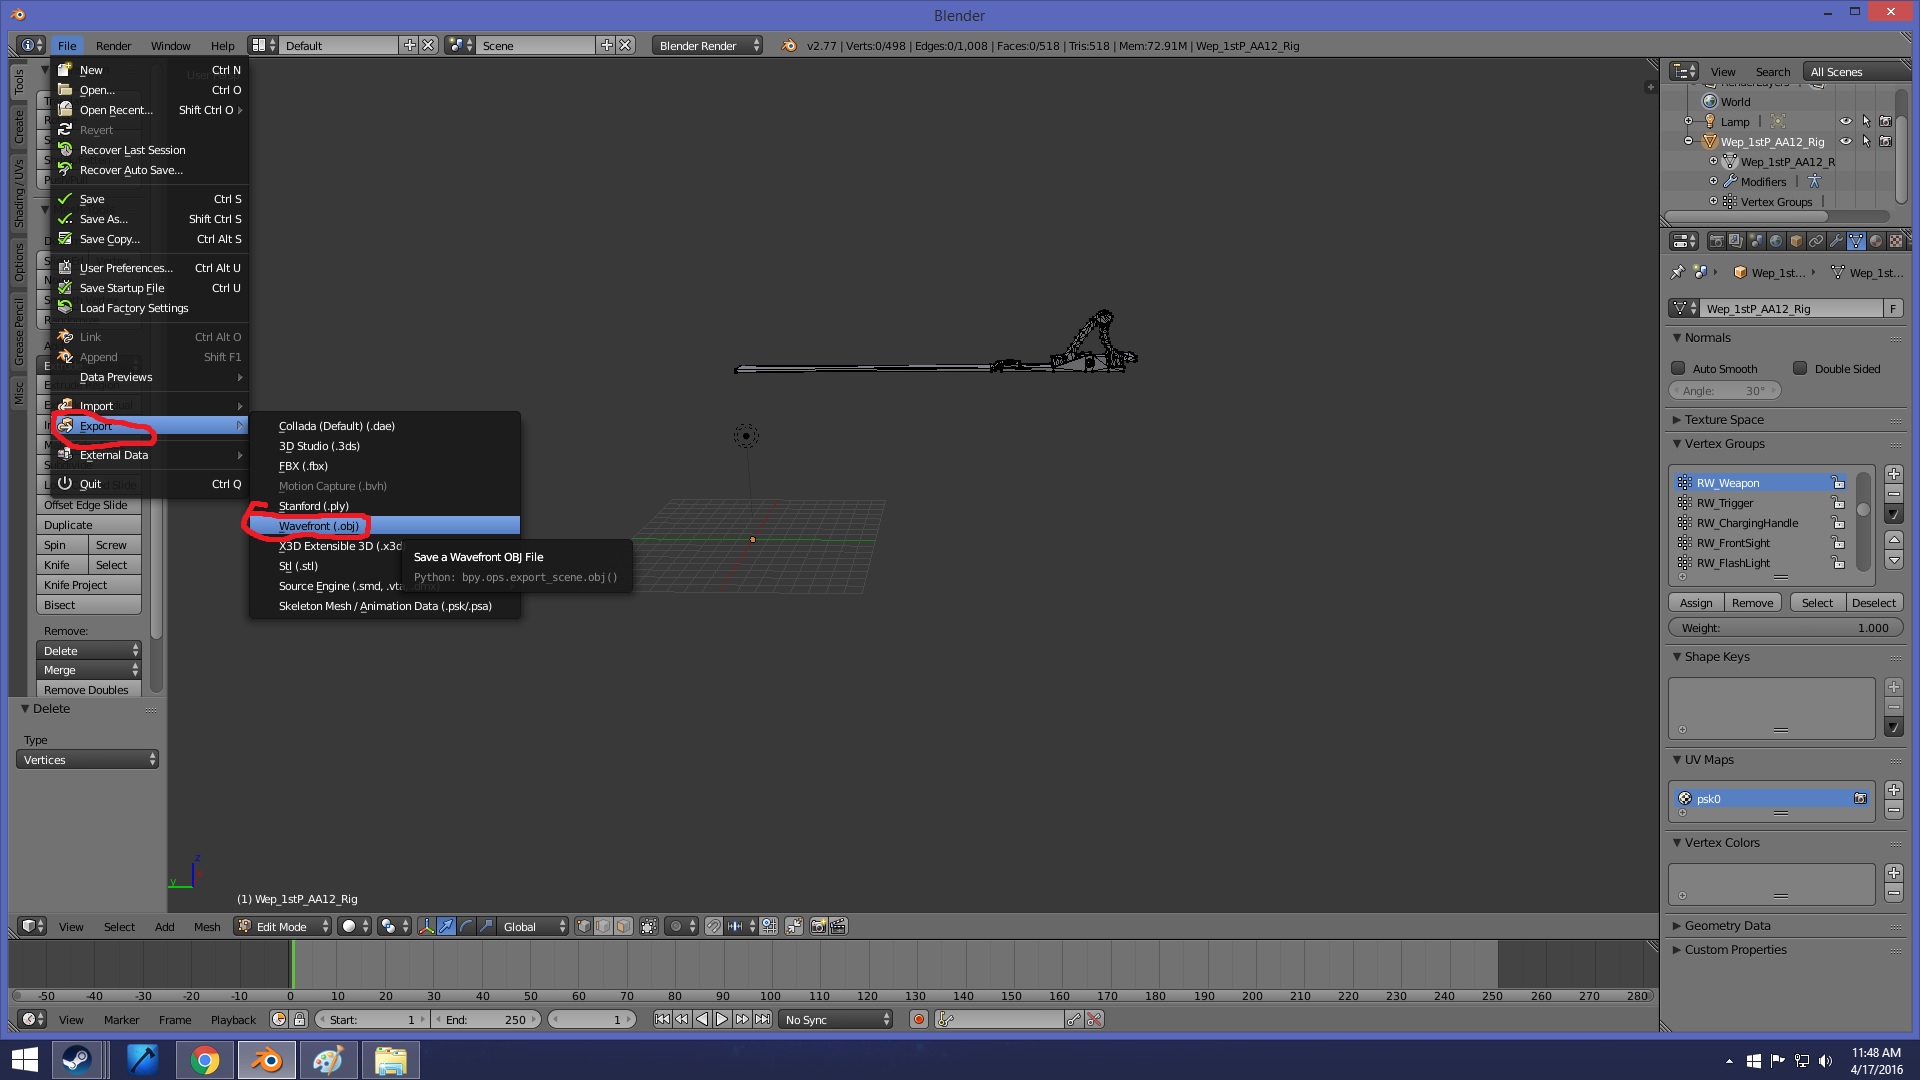Toggle the snap magnet icon

coord(714,926)
